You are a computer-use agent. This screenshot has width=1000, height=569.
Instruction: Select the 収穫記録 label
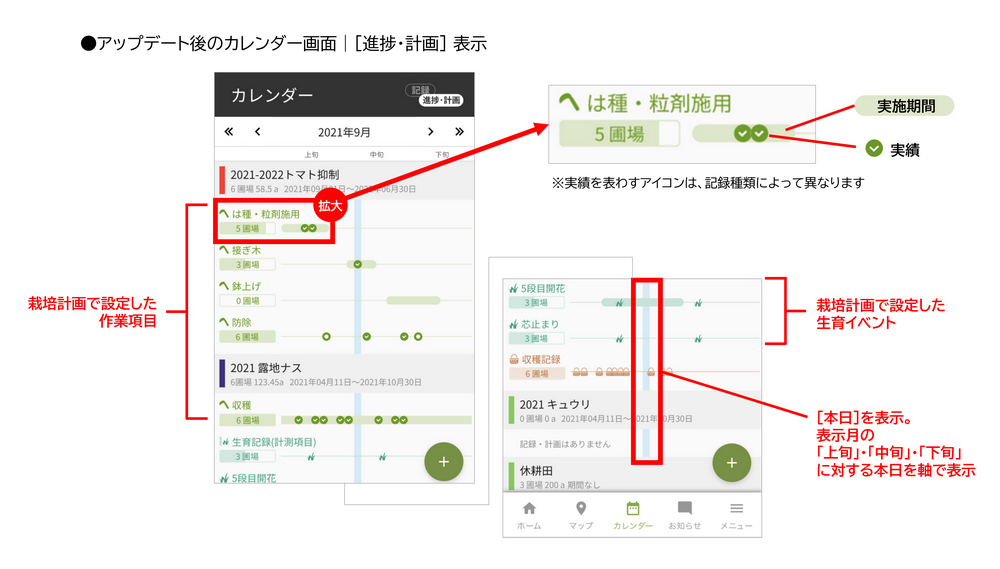541,360
